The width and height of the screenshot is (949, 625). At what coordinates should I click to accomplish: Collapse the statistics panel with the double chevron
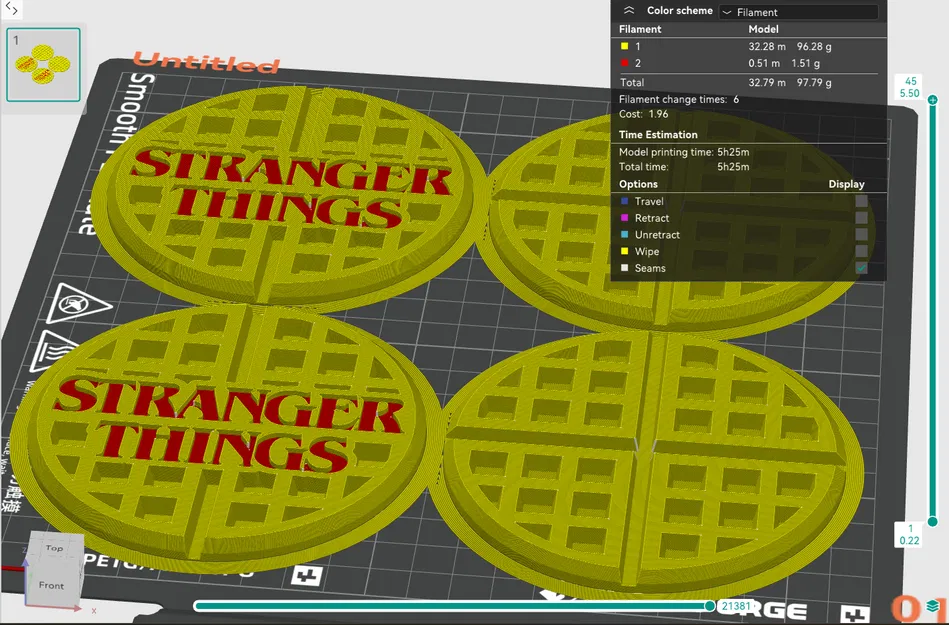pos(631,9)
